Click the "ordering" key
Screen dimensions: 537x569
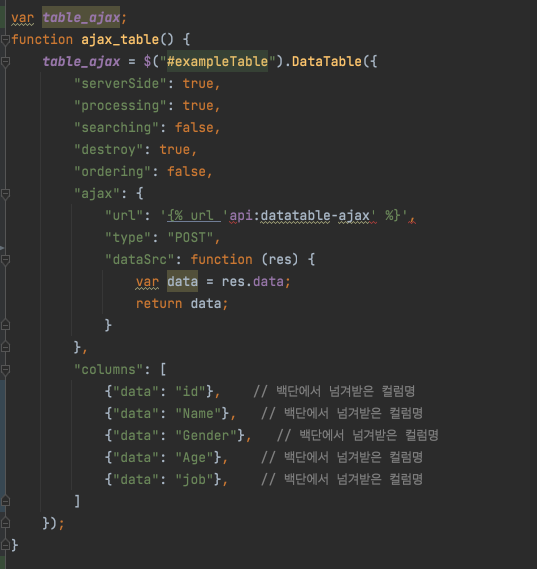click(112, 171)
